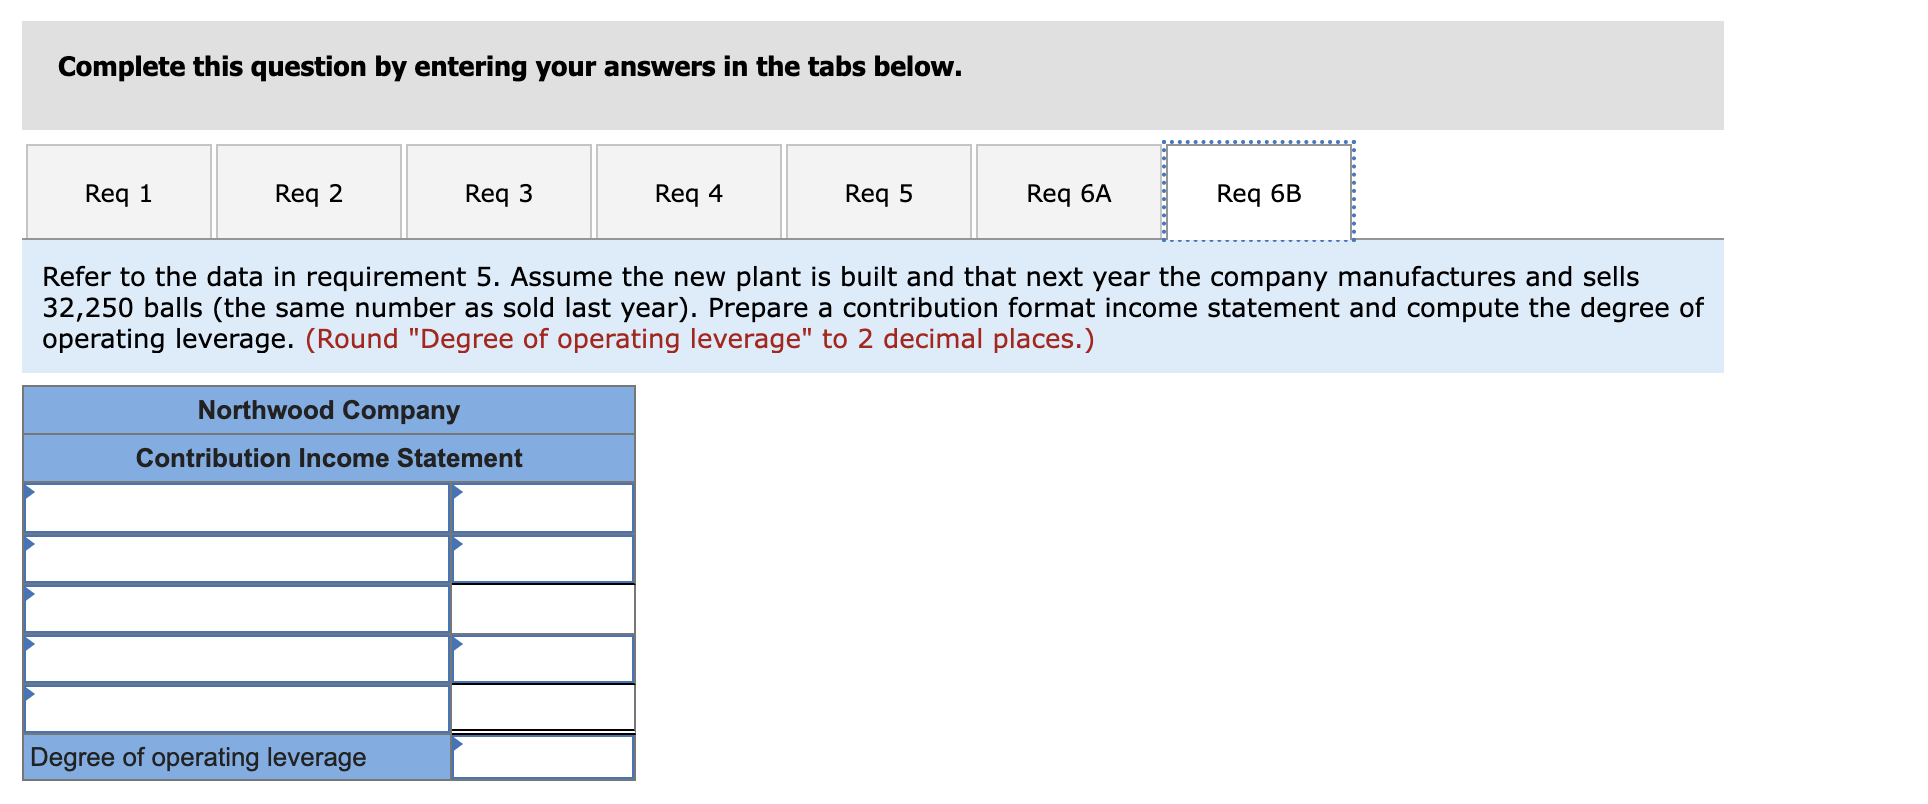The height and width of the screenshot is (804, 1928).
Task: Select the Req 6A tab
Action: click(x=1066, y=192)
